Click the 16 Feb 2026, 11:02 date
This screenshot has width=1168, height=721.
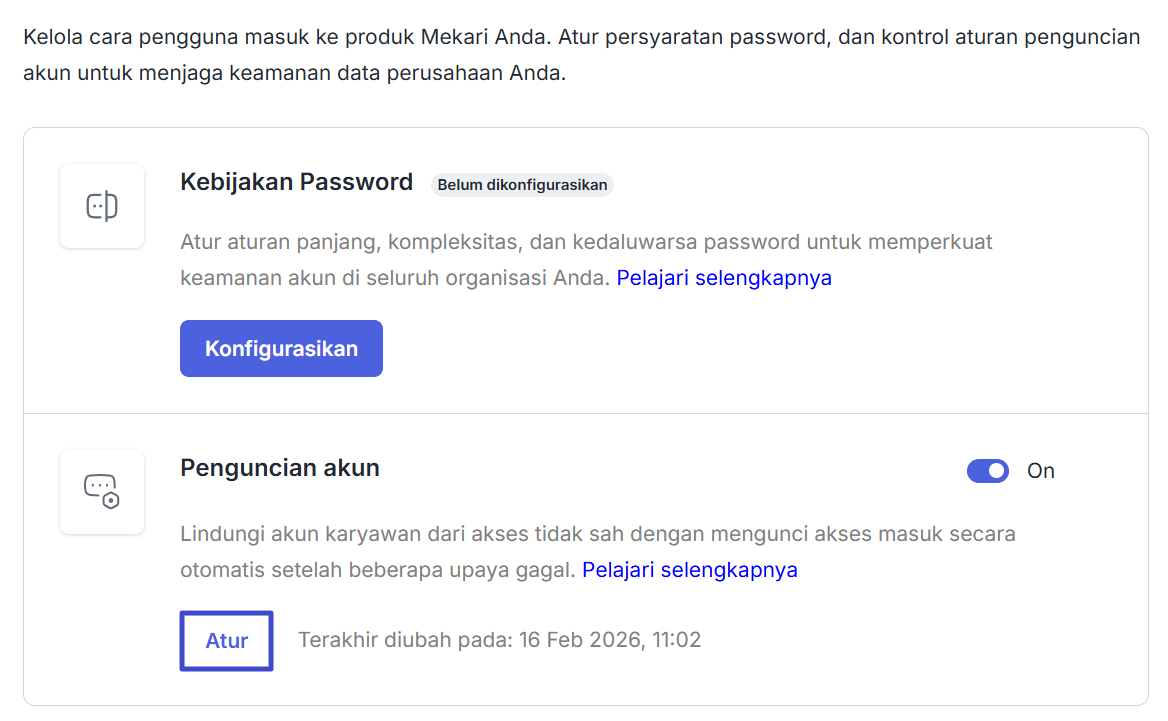[610, 640]
